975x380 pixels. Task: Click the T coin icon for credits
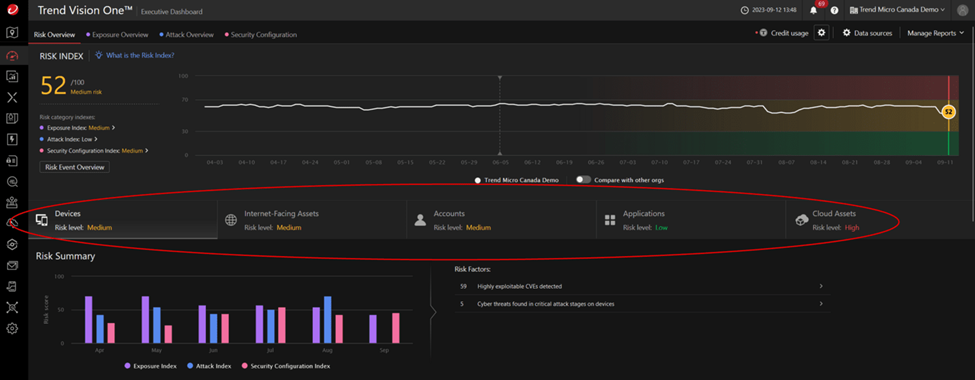[763, 33]
